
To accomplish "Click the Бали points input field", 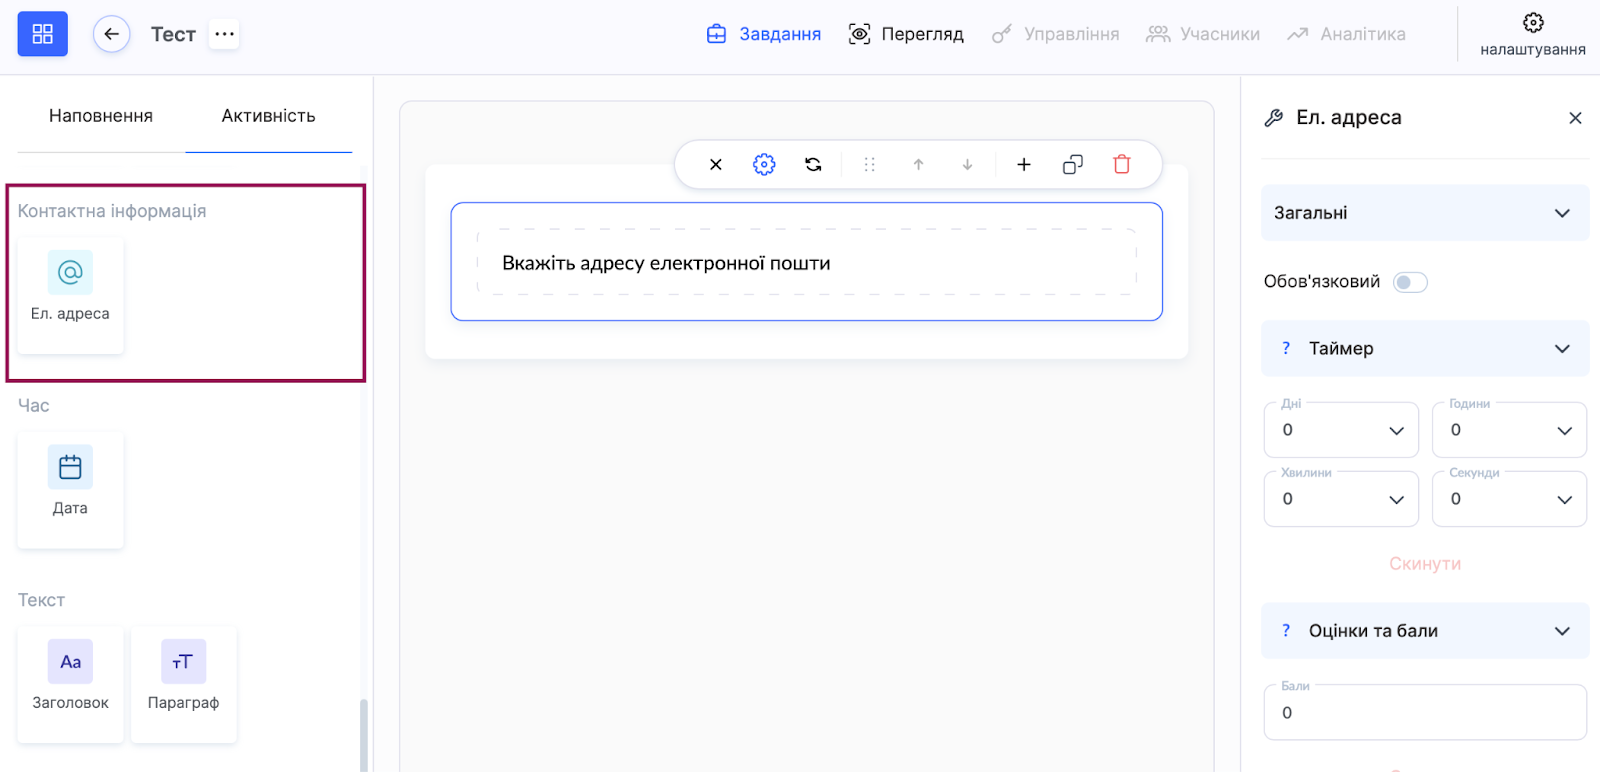I will [1425, 712].
